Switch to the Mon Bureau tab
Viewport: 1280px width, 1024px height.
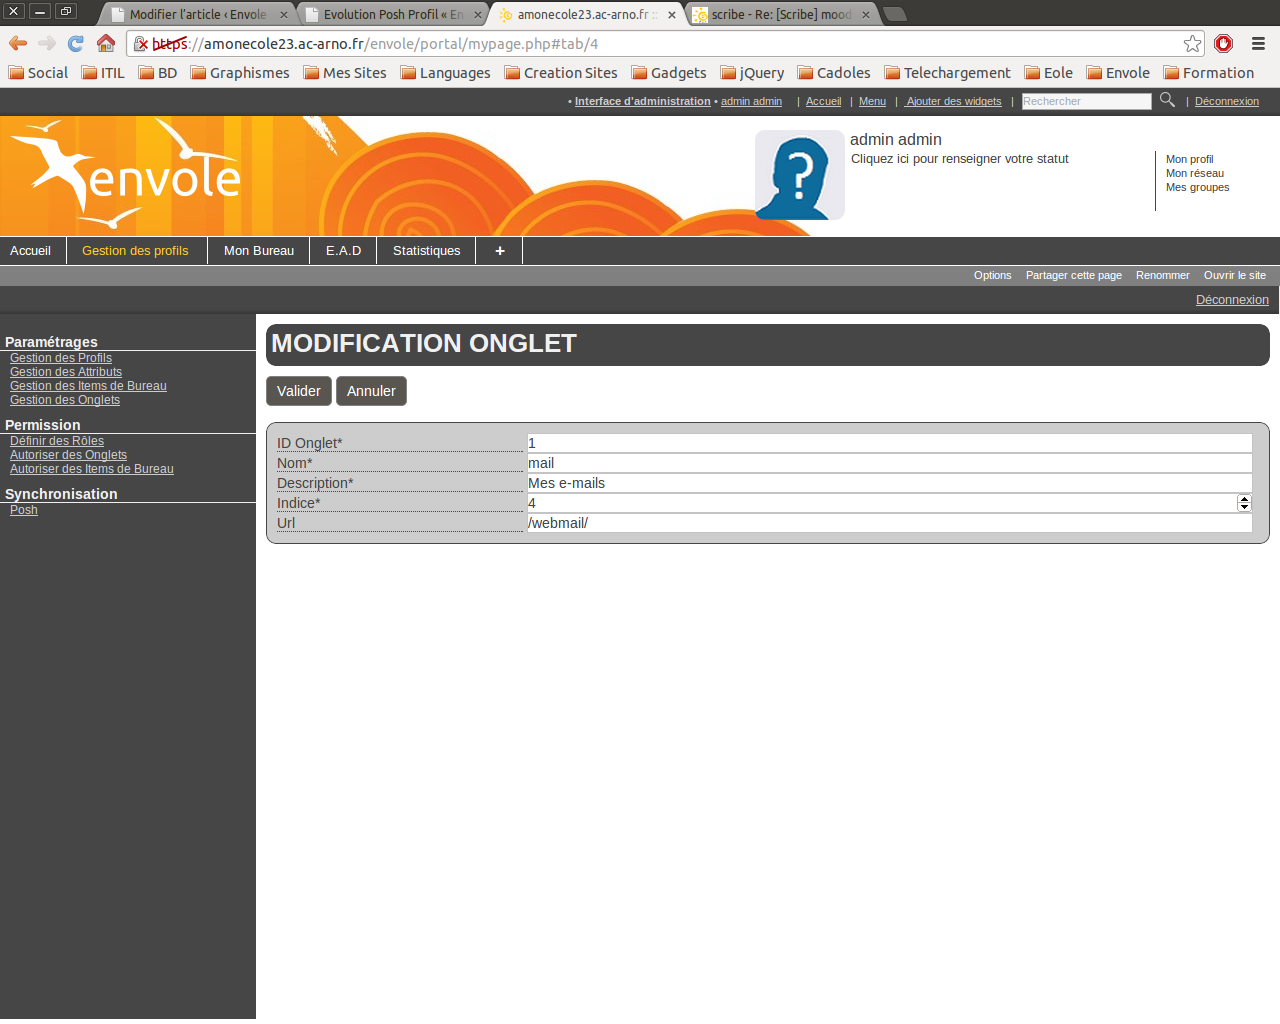coord(258,251)
